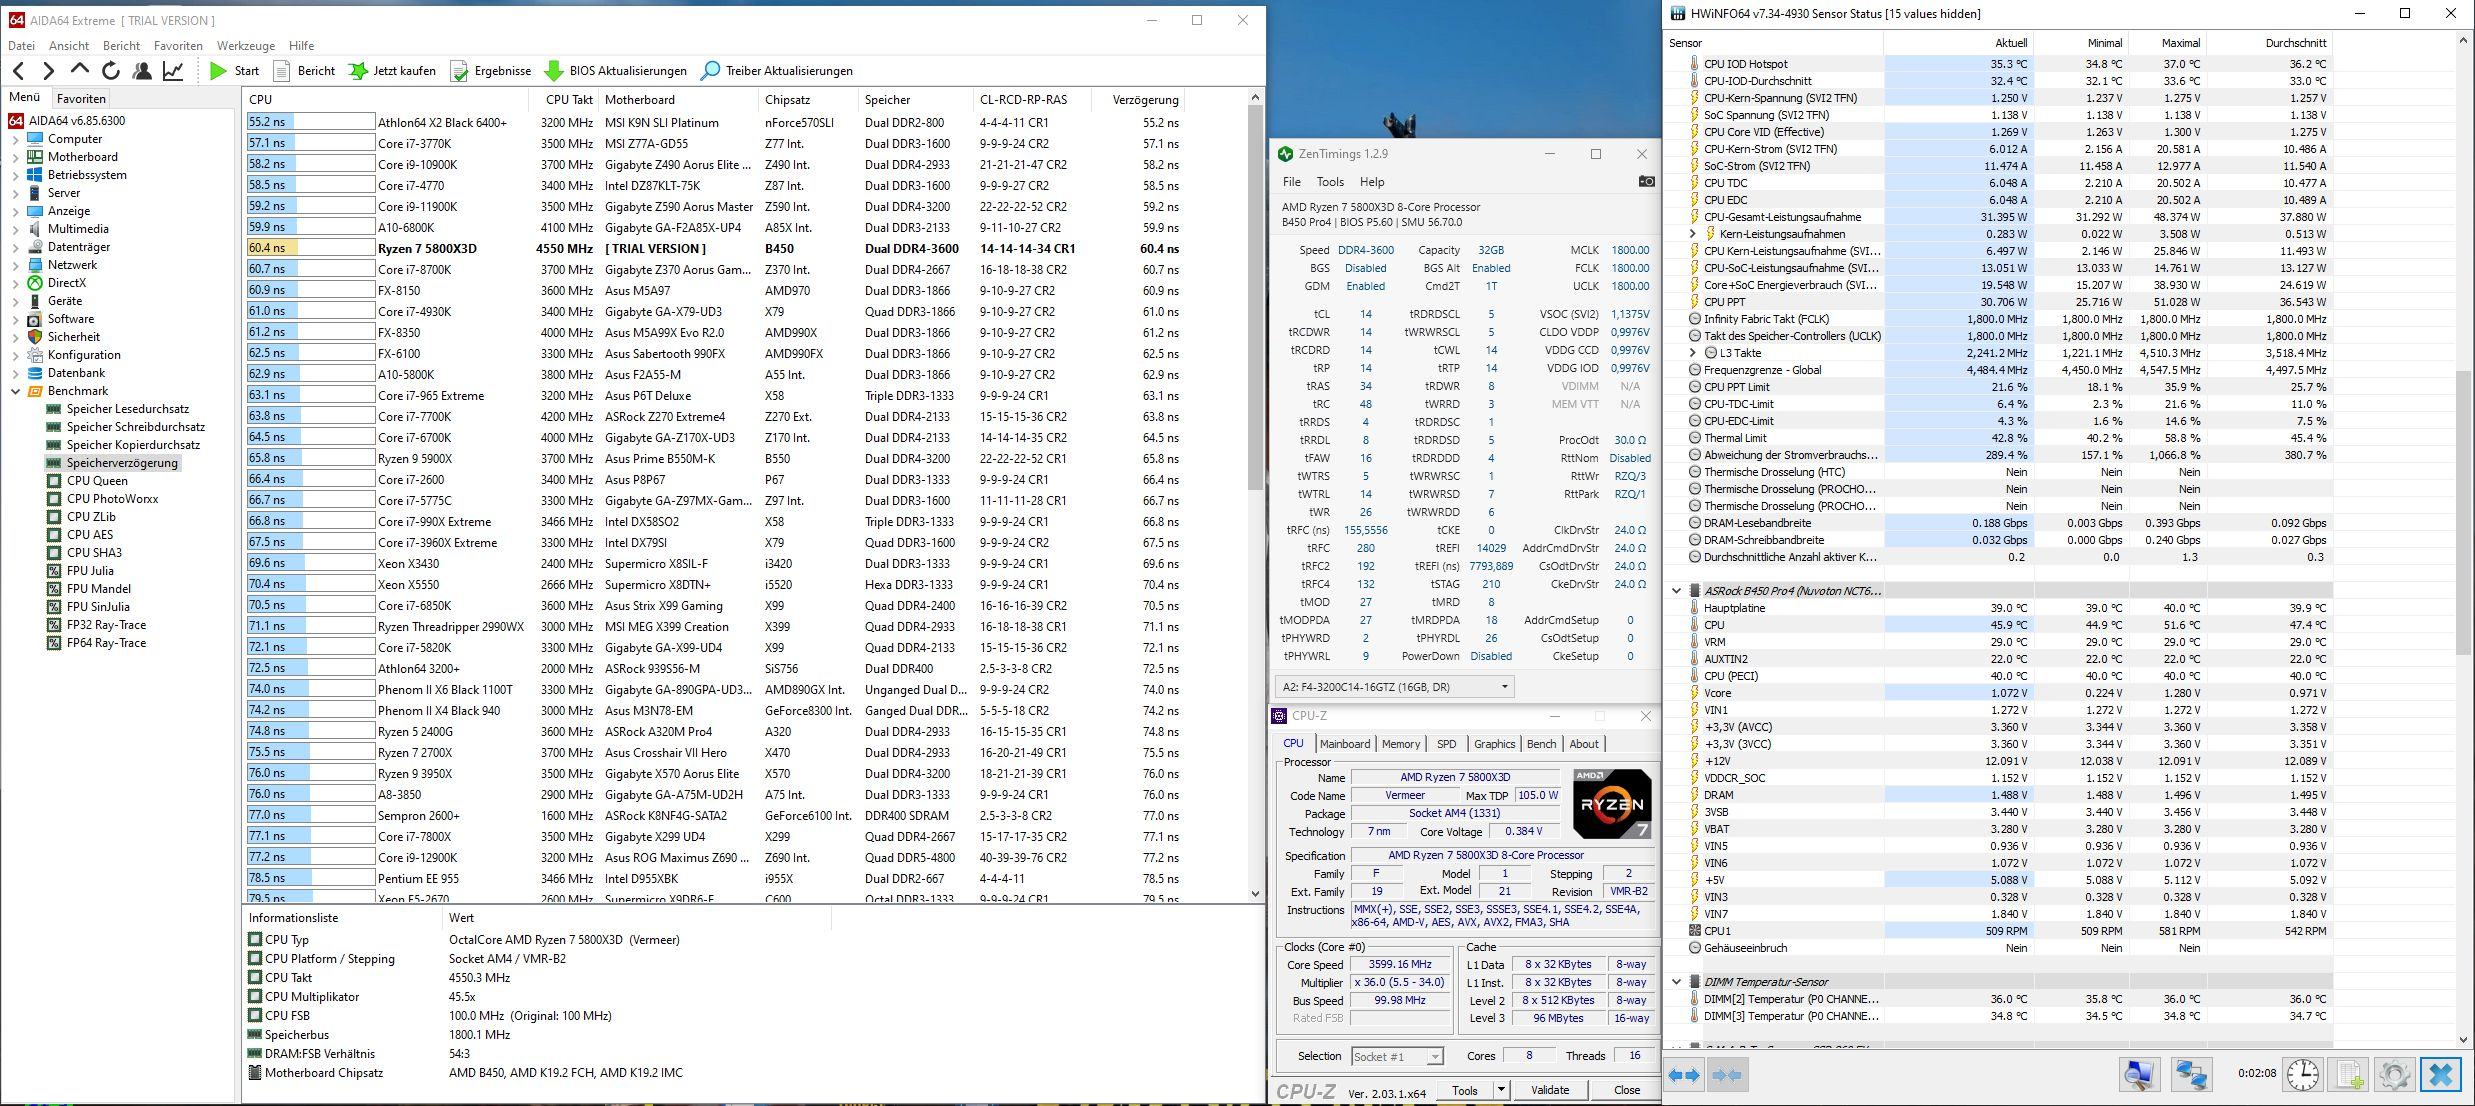Open Ergebnisse results in toolbar
Image resolution: width=2475 pixels, height=1106 pixels.
tap(490, 71)
